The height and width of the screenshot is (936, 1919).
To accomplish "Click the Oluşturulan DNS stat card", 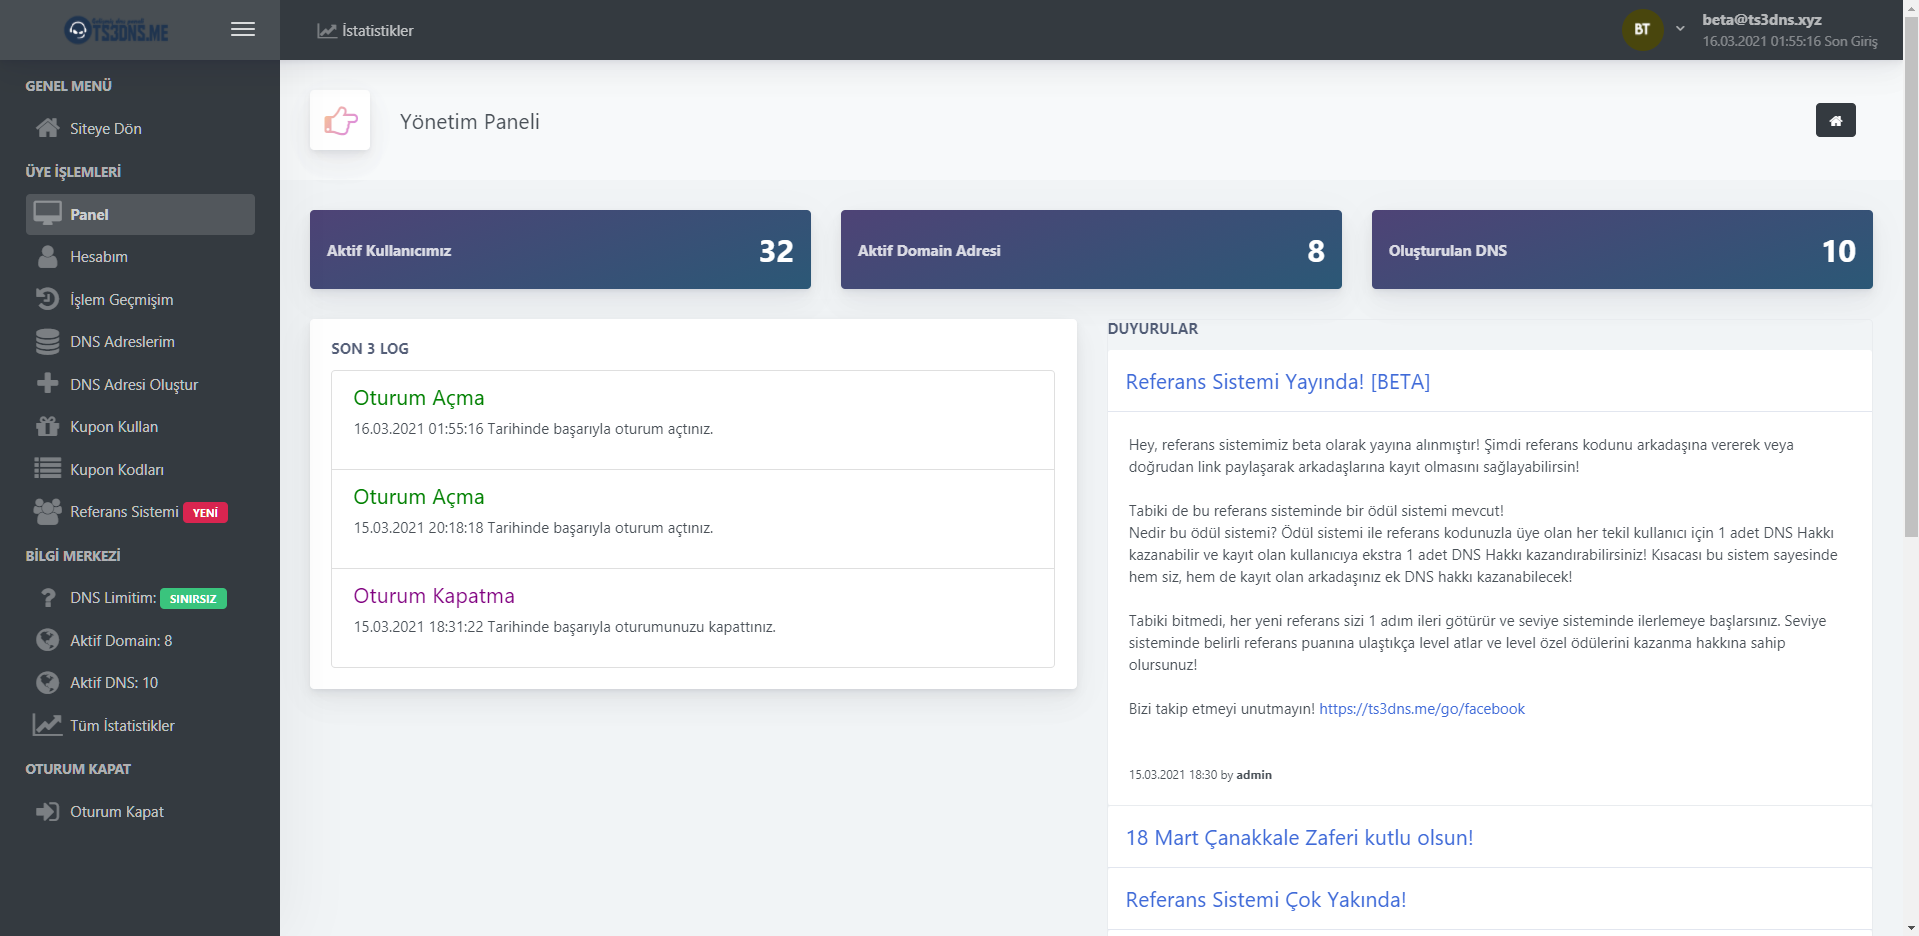I will [x=1622, y=249].
